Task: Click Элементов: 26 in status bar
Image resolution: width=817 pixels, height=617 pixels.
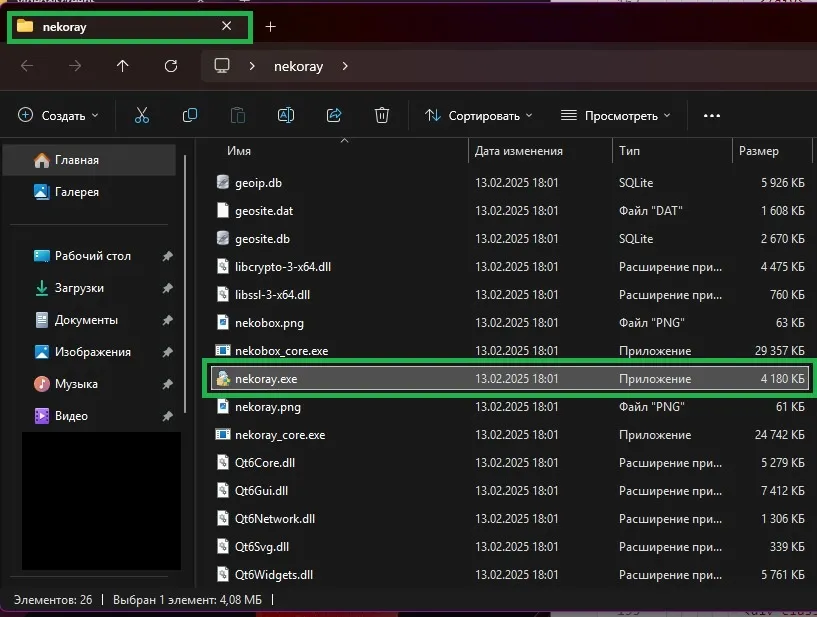Action: (53, 600)
